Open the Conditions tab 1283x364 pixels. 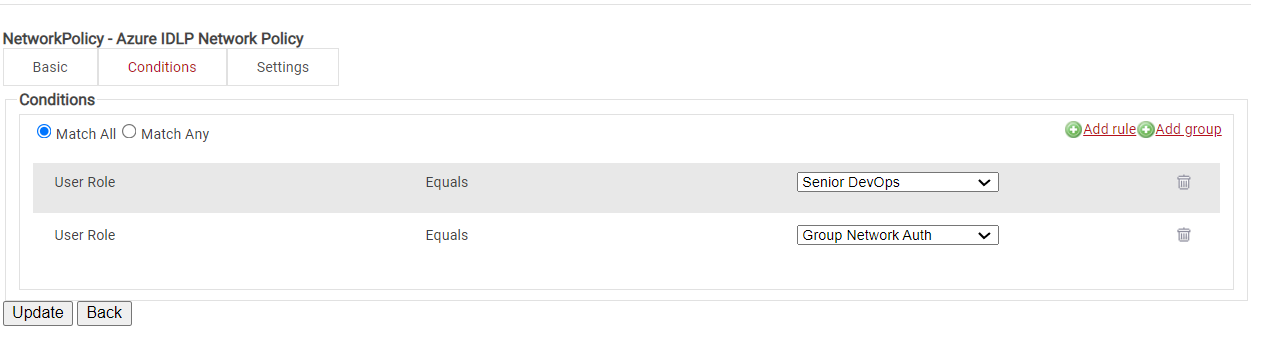coord(162,67)
